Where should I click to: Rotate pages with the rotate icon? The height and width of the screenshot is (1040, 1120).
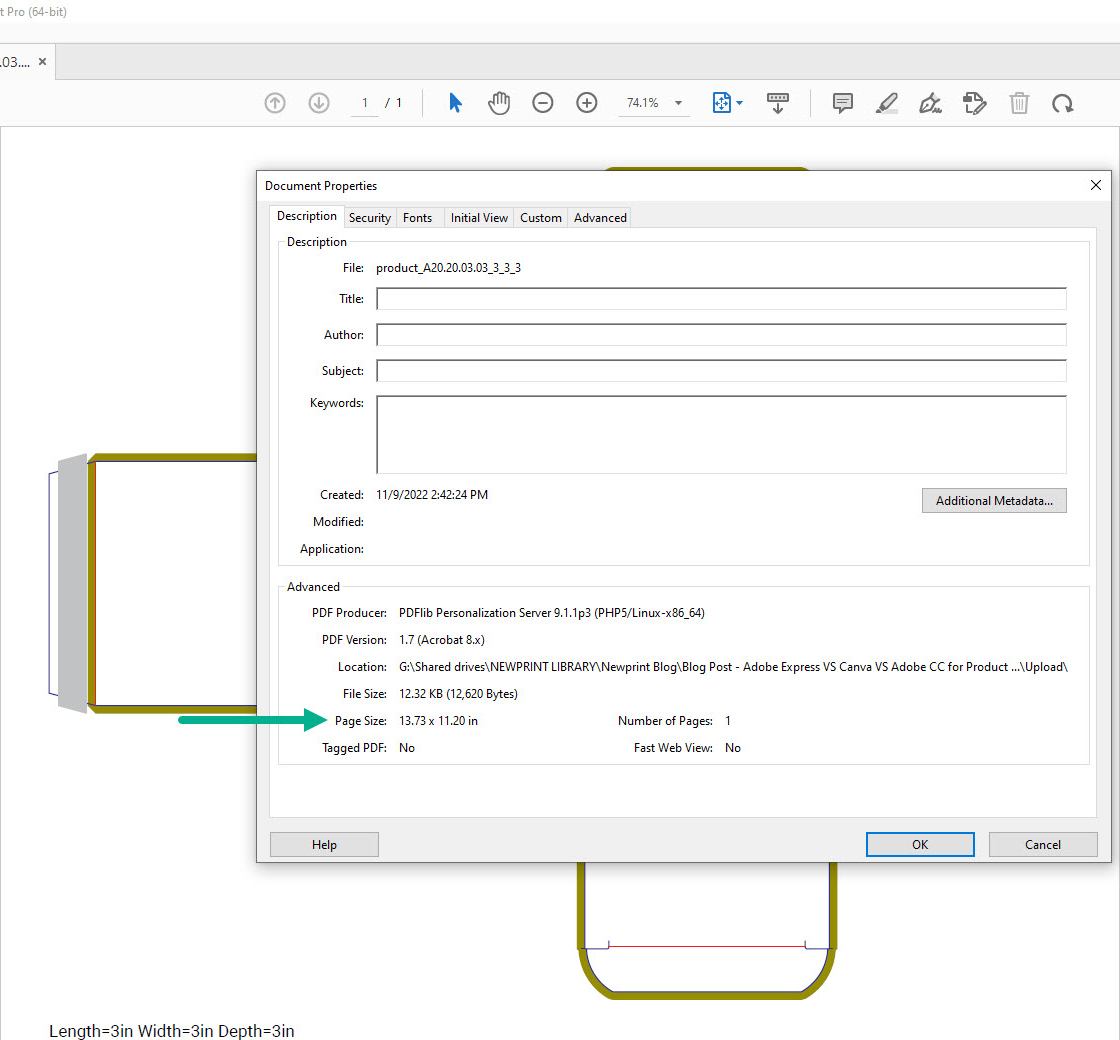pos(1063,102)
